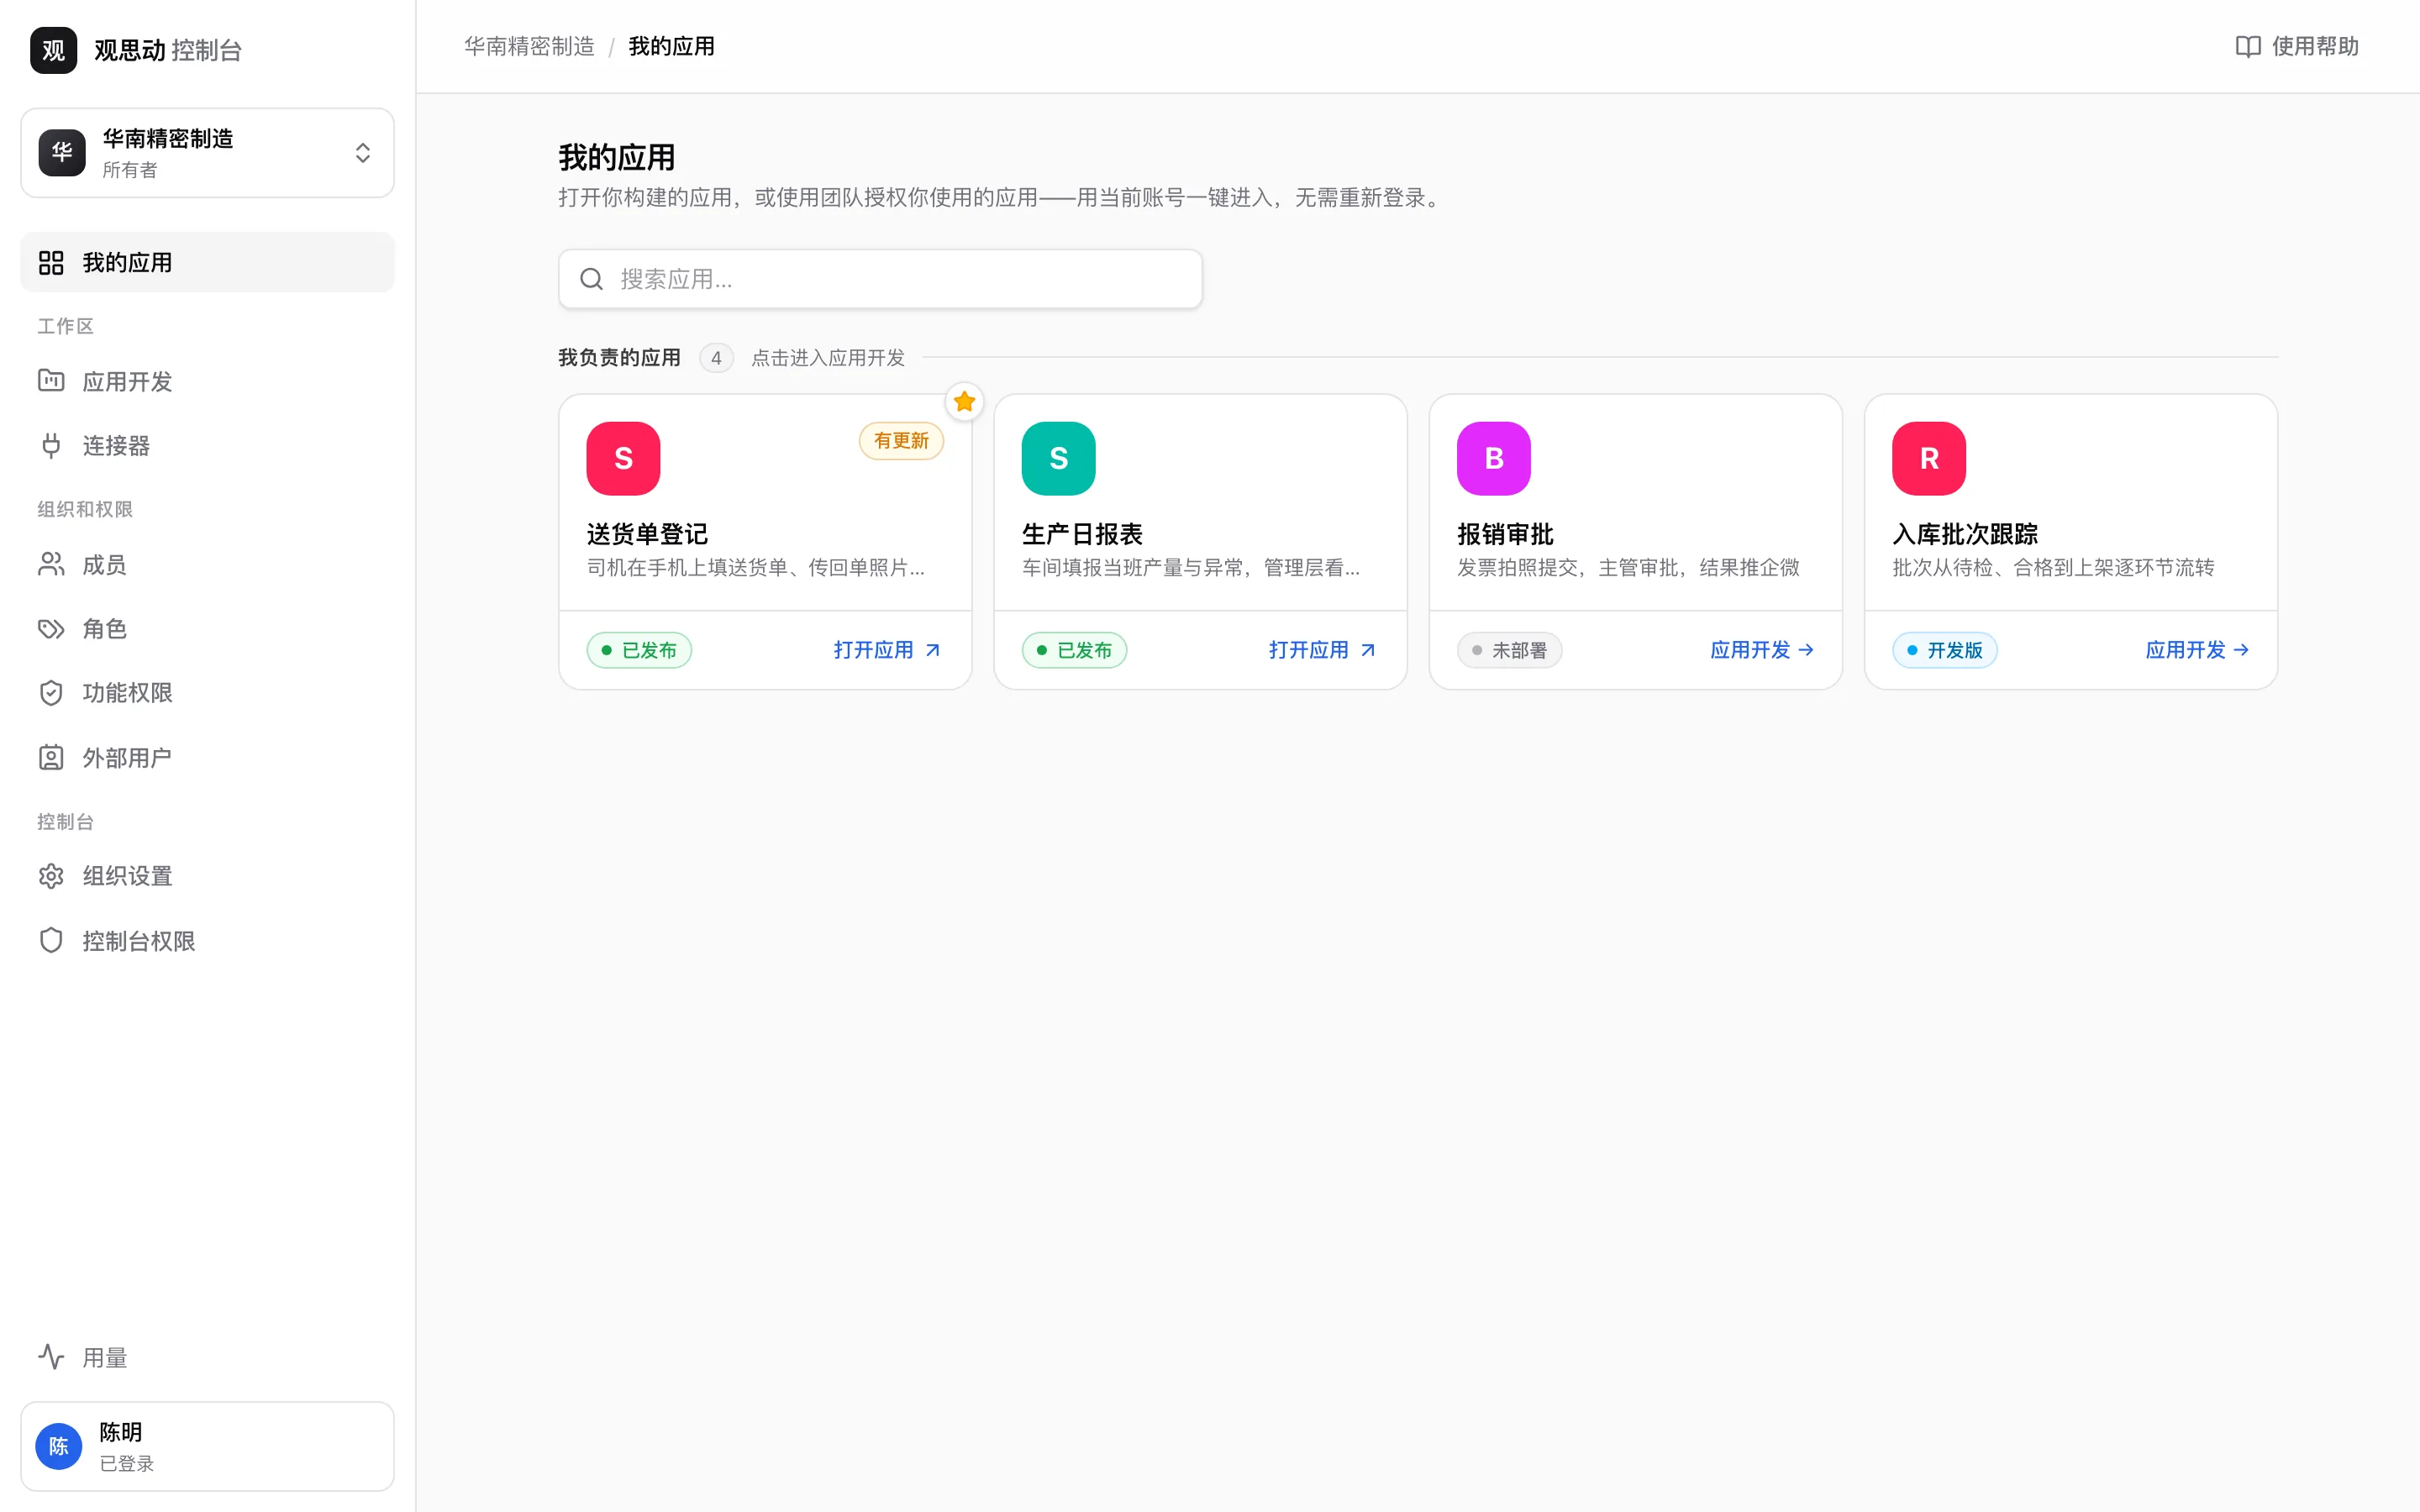
Task: Click the search magnifier icon
Action: click(592, 279)
